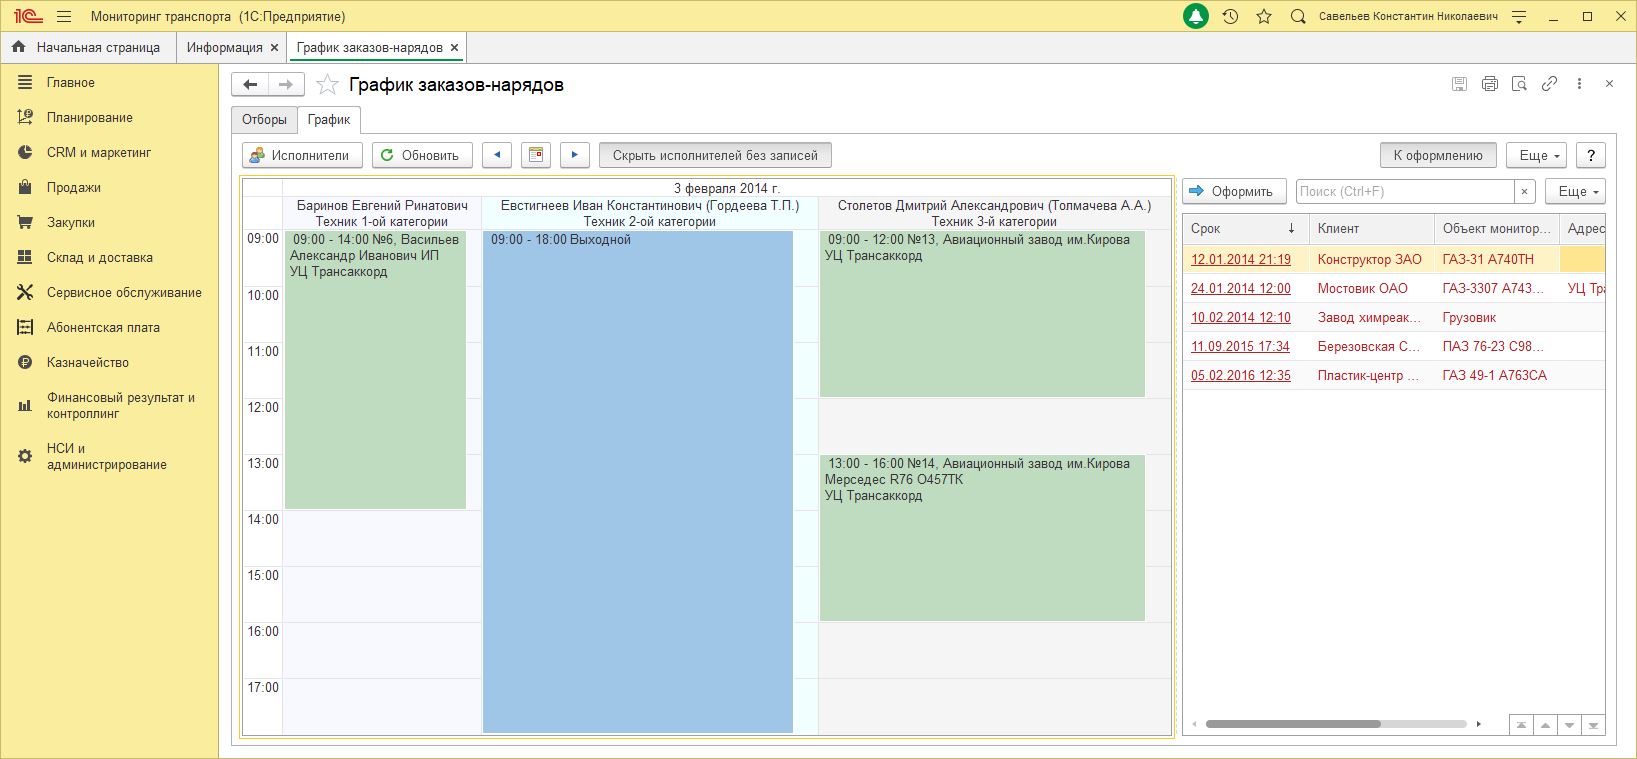This screenshot has height=759, width=1637.
Task: Open the preview icon in form header
Action: tap(1519, 84)
